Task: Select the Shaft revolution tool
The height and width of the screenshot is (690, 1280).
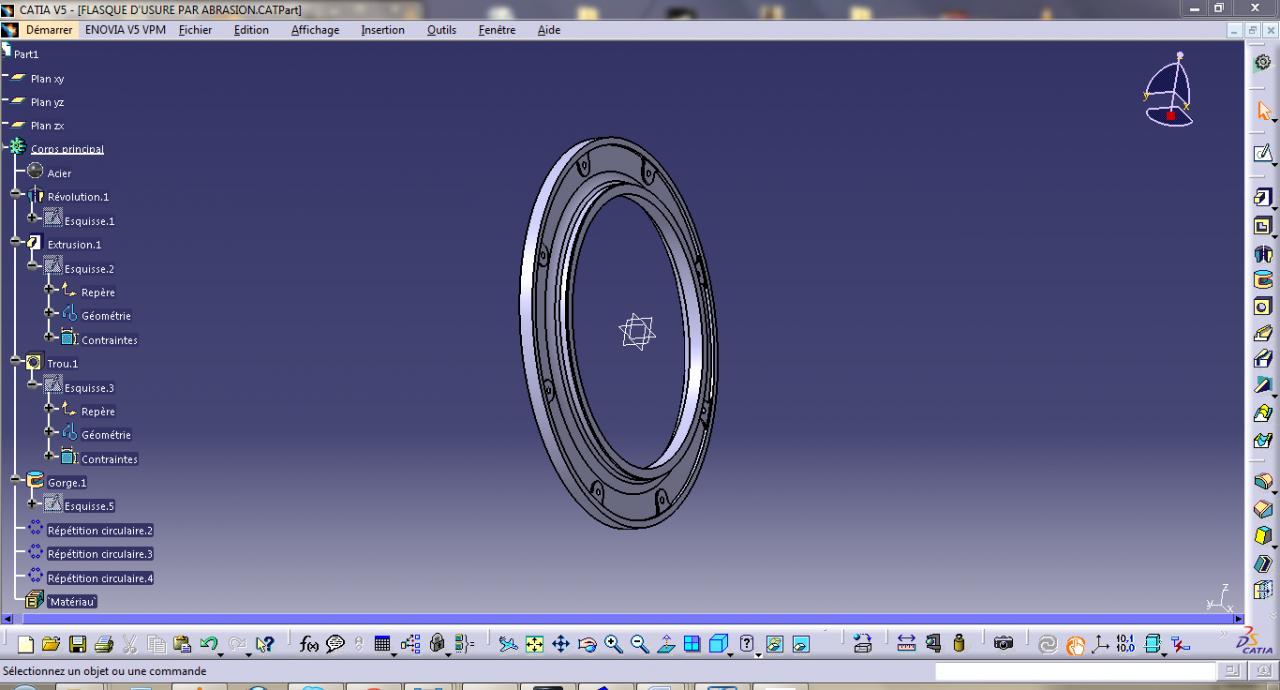Action: [1263, 254]
